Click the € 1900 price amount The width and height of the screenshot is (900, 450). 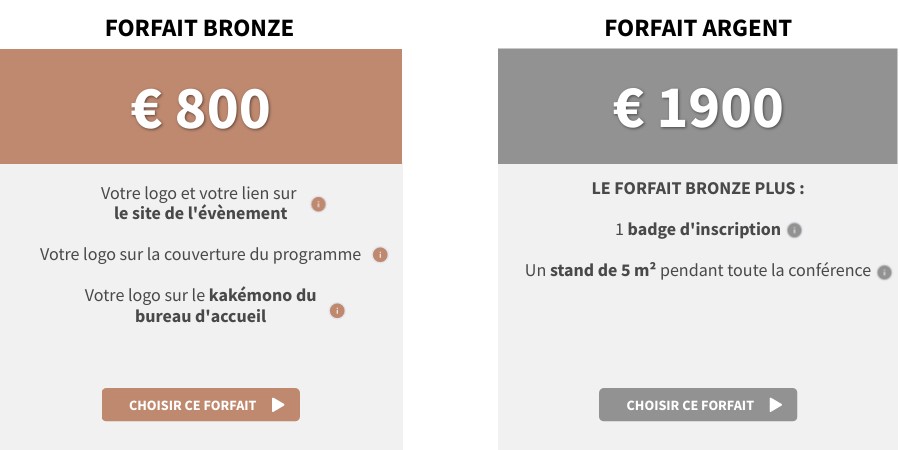click(698, 108)
